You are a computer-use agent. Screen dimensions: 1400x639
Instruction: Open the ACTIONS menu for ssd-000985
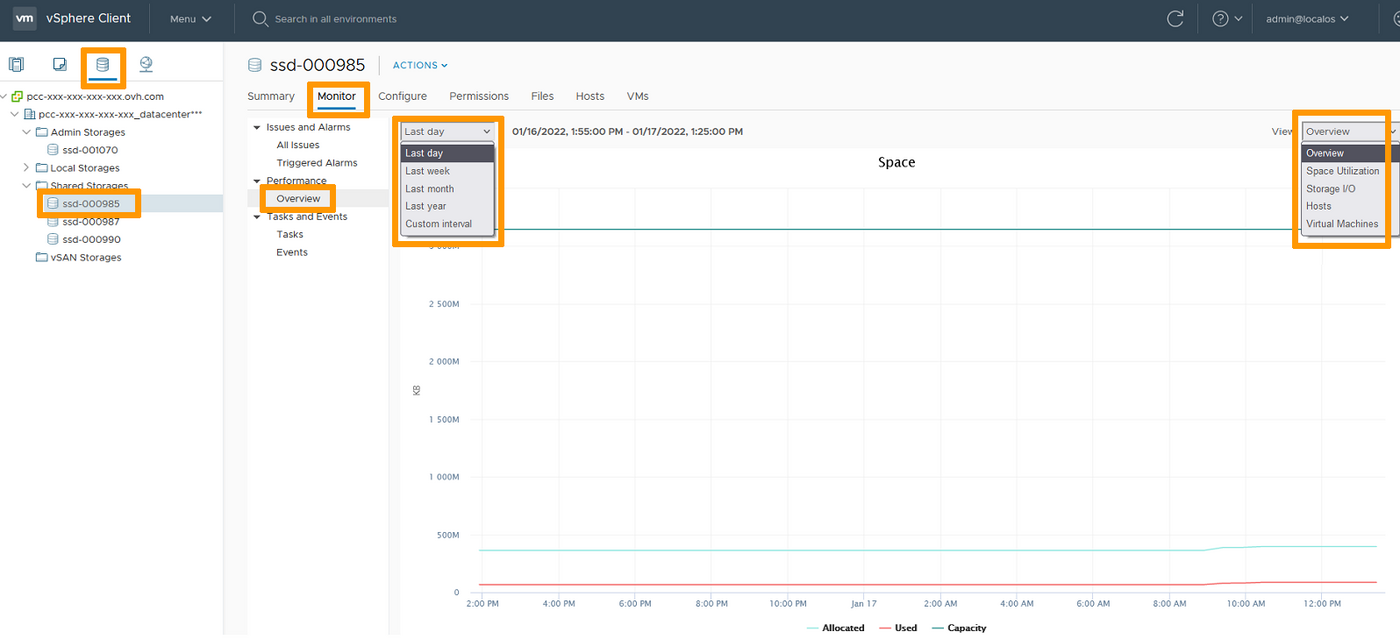[419, 64]
